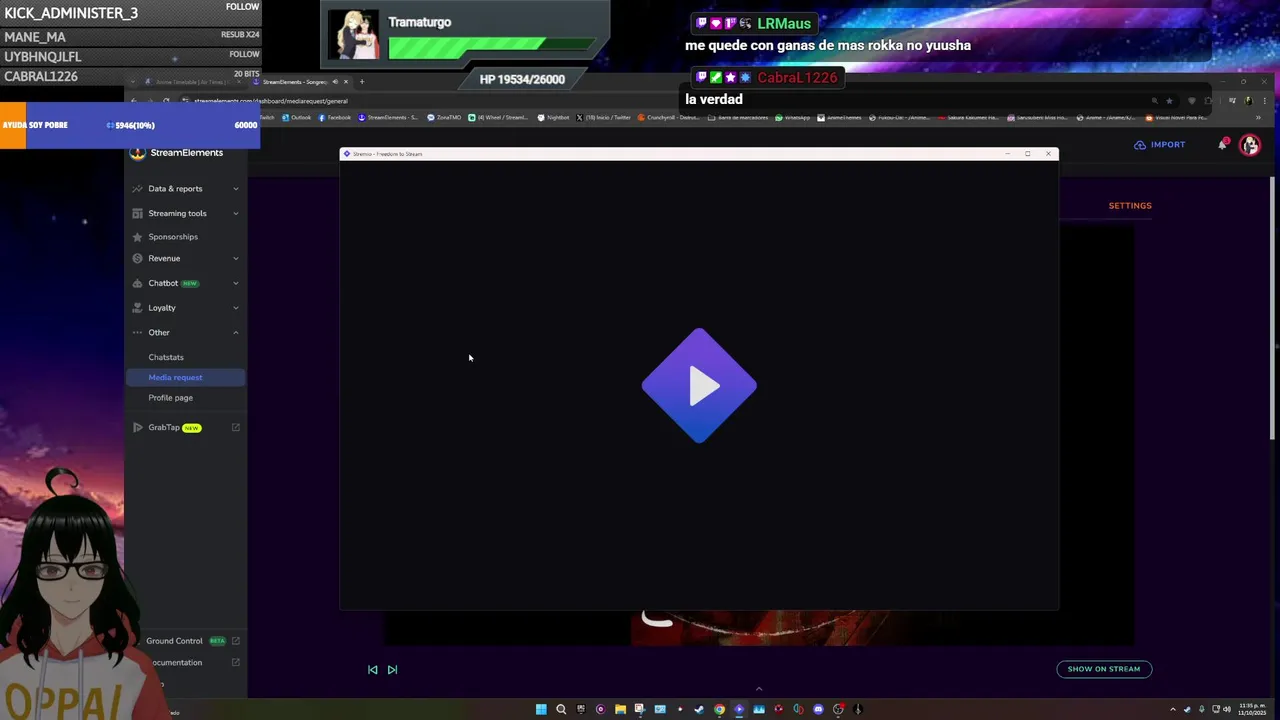Open Chatstats page

click(166, 357)
